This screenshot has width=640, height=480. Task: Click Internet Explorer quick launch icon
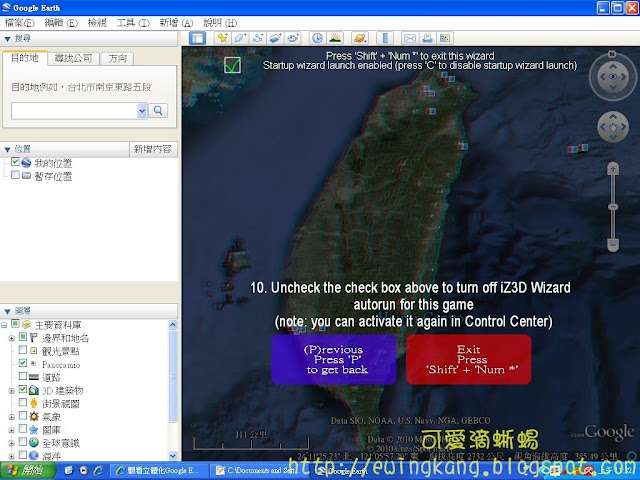pyautogui.click(x=98, y=471)
